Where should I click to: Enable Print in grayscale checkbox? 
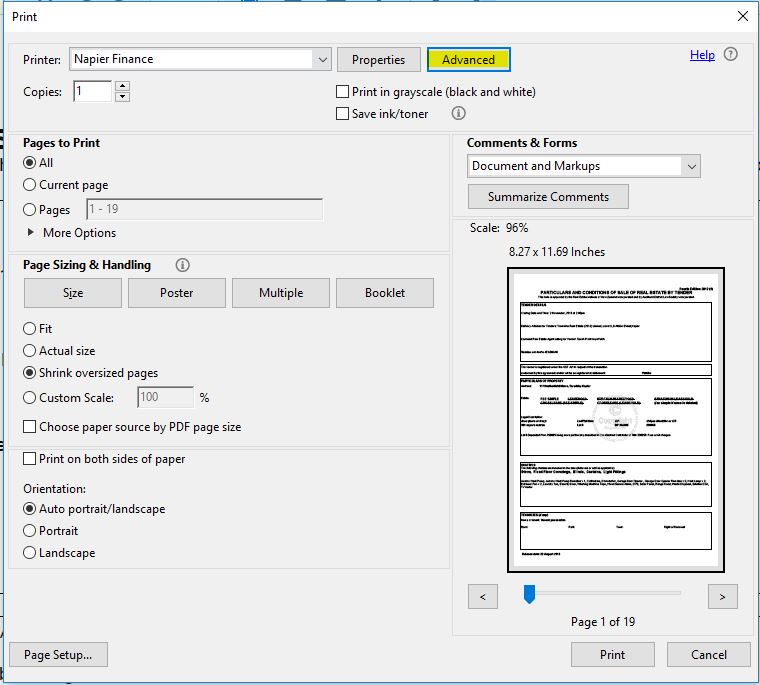[343, 92]
